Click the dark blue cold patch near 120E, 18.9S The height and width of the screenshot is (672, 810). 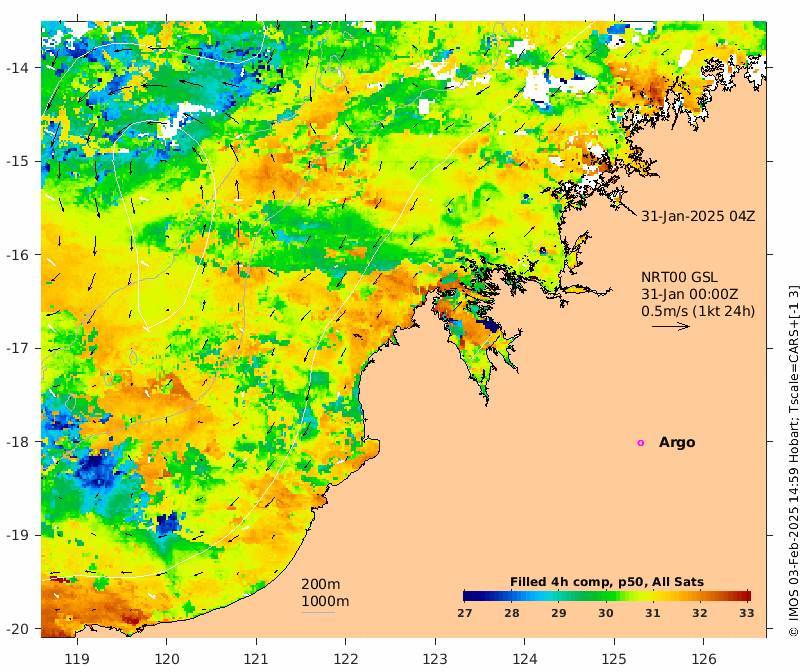pos(167,523)
